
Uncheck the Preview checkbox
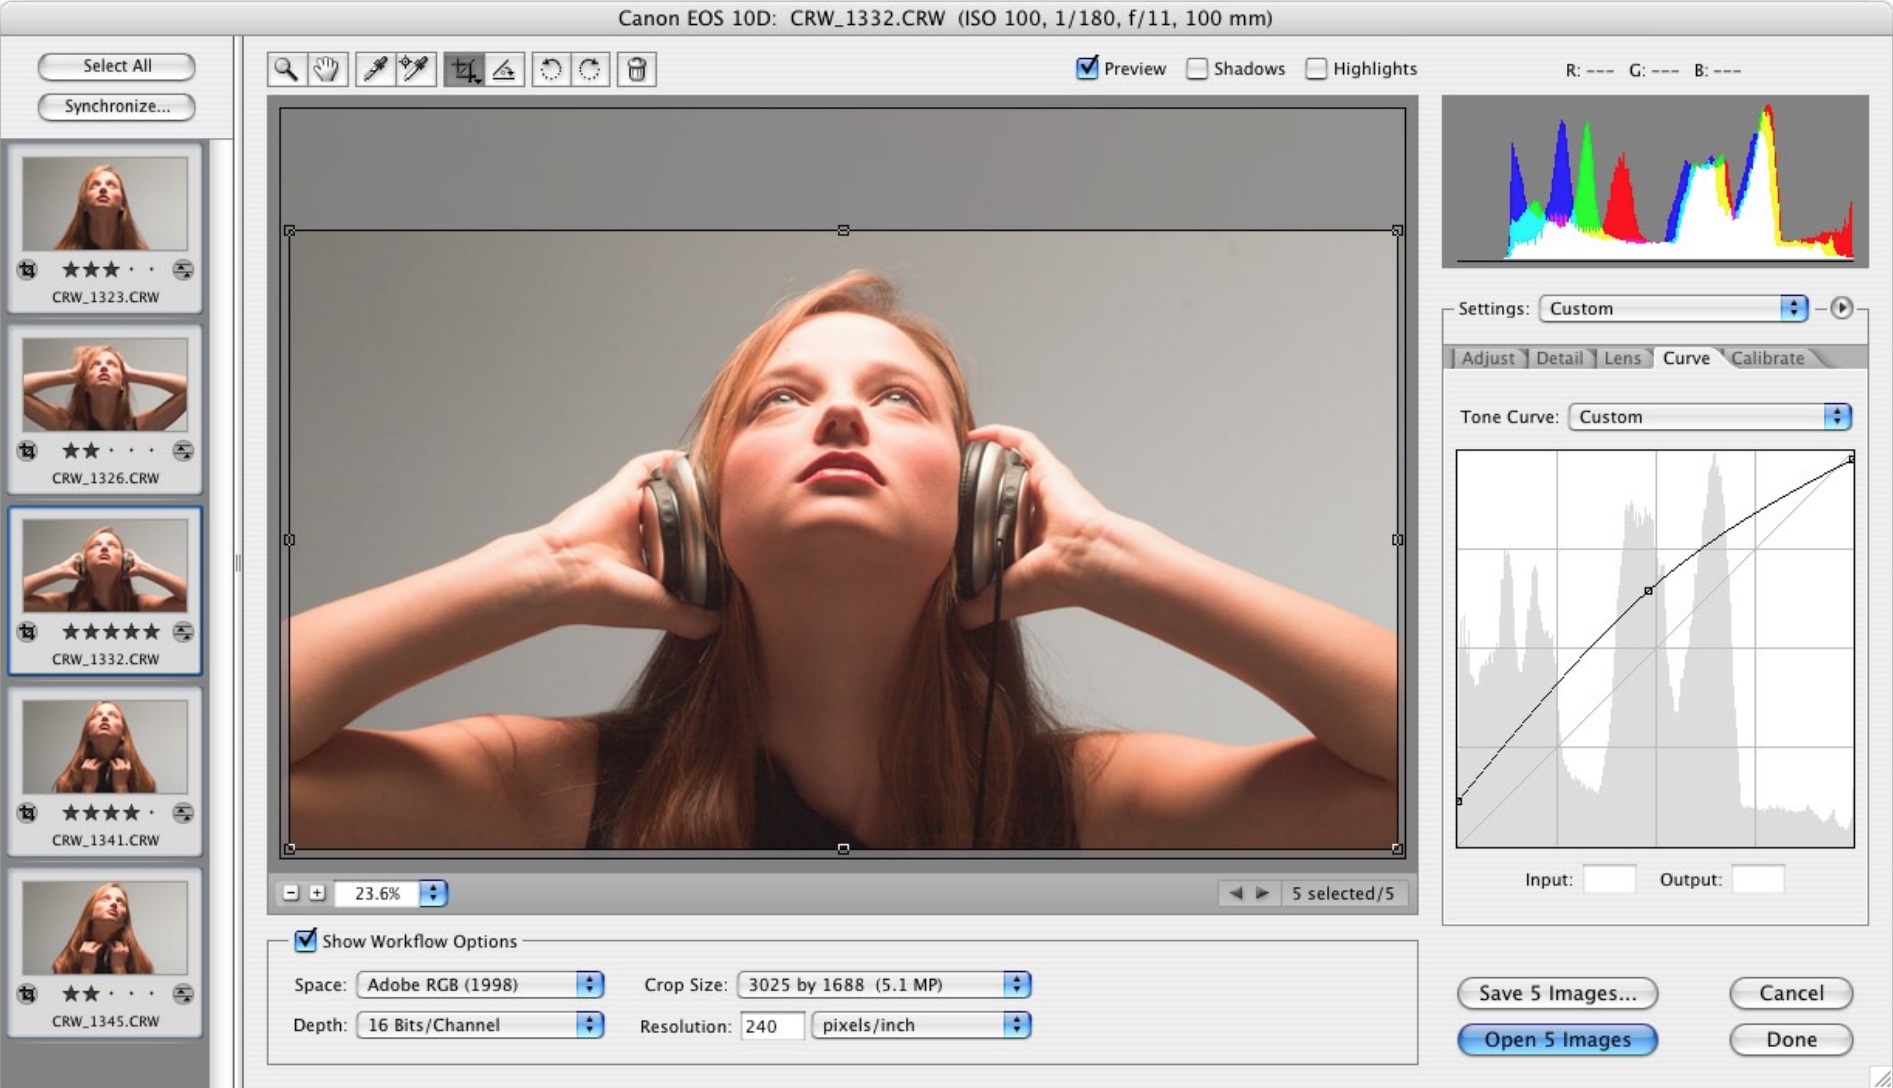pyautogui.click(x=1087, y=68)
